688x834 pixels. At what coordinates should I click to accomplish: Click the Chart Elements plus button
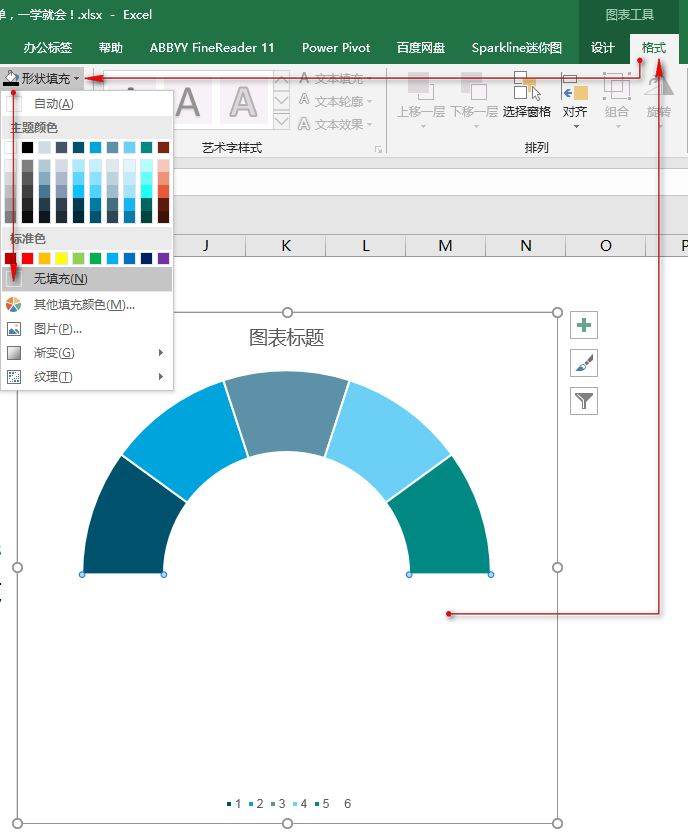584,325
